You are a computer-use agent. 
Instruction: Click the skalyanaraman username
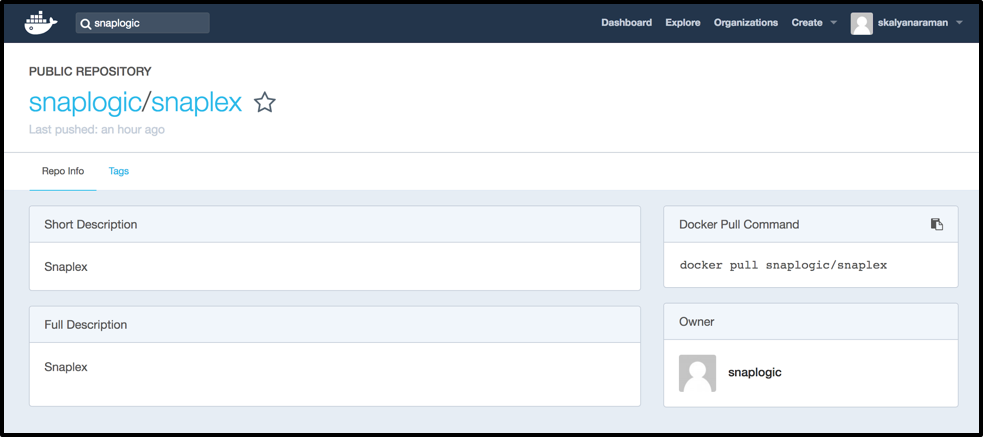[x=913, y=23]
